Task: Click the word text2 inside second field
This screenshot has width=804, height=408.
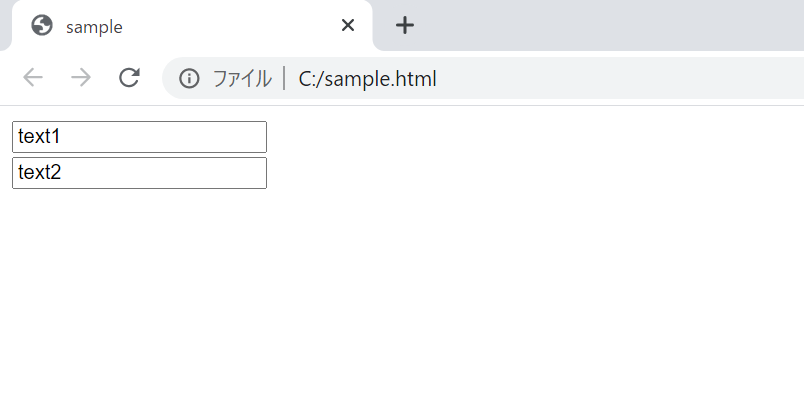Action: point(40,173)
